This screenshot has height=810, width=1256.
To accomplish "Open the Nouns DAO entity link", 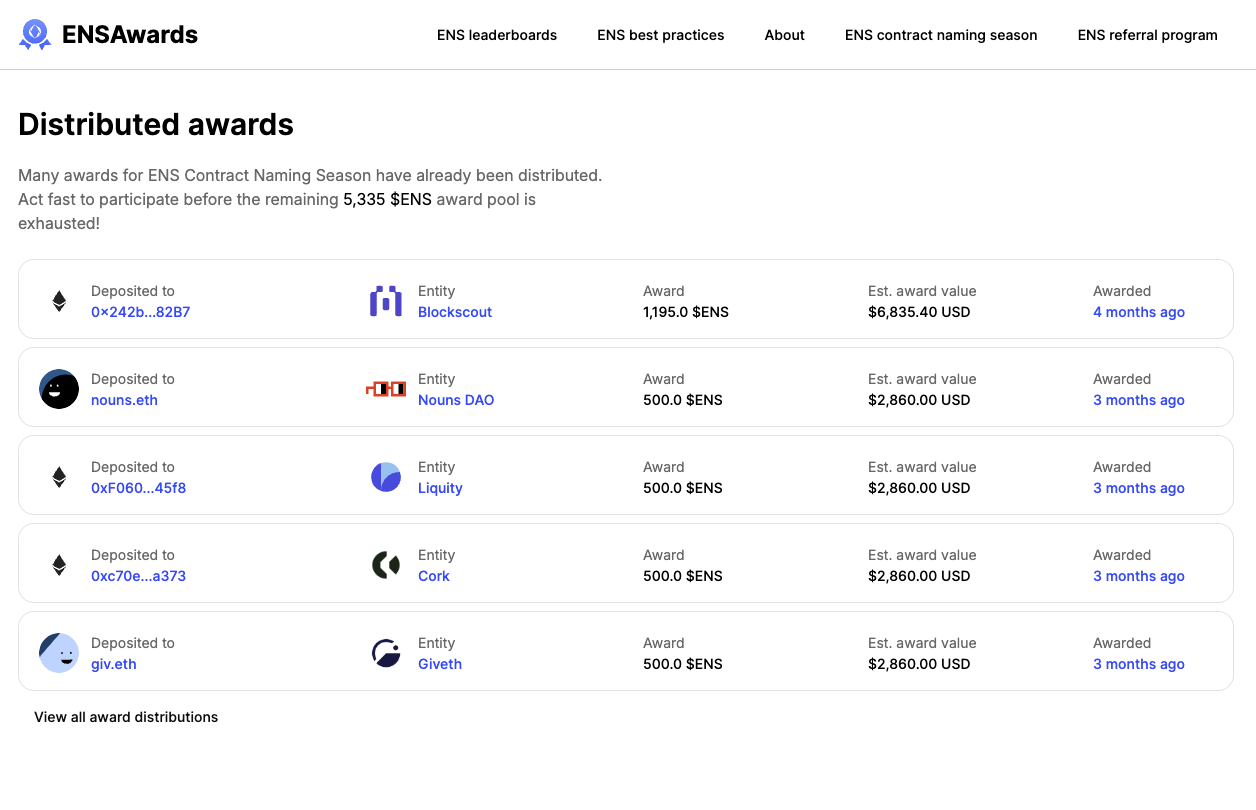I will pyautogui.click(x=456, y=400).
